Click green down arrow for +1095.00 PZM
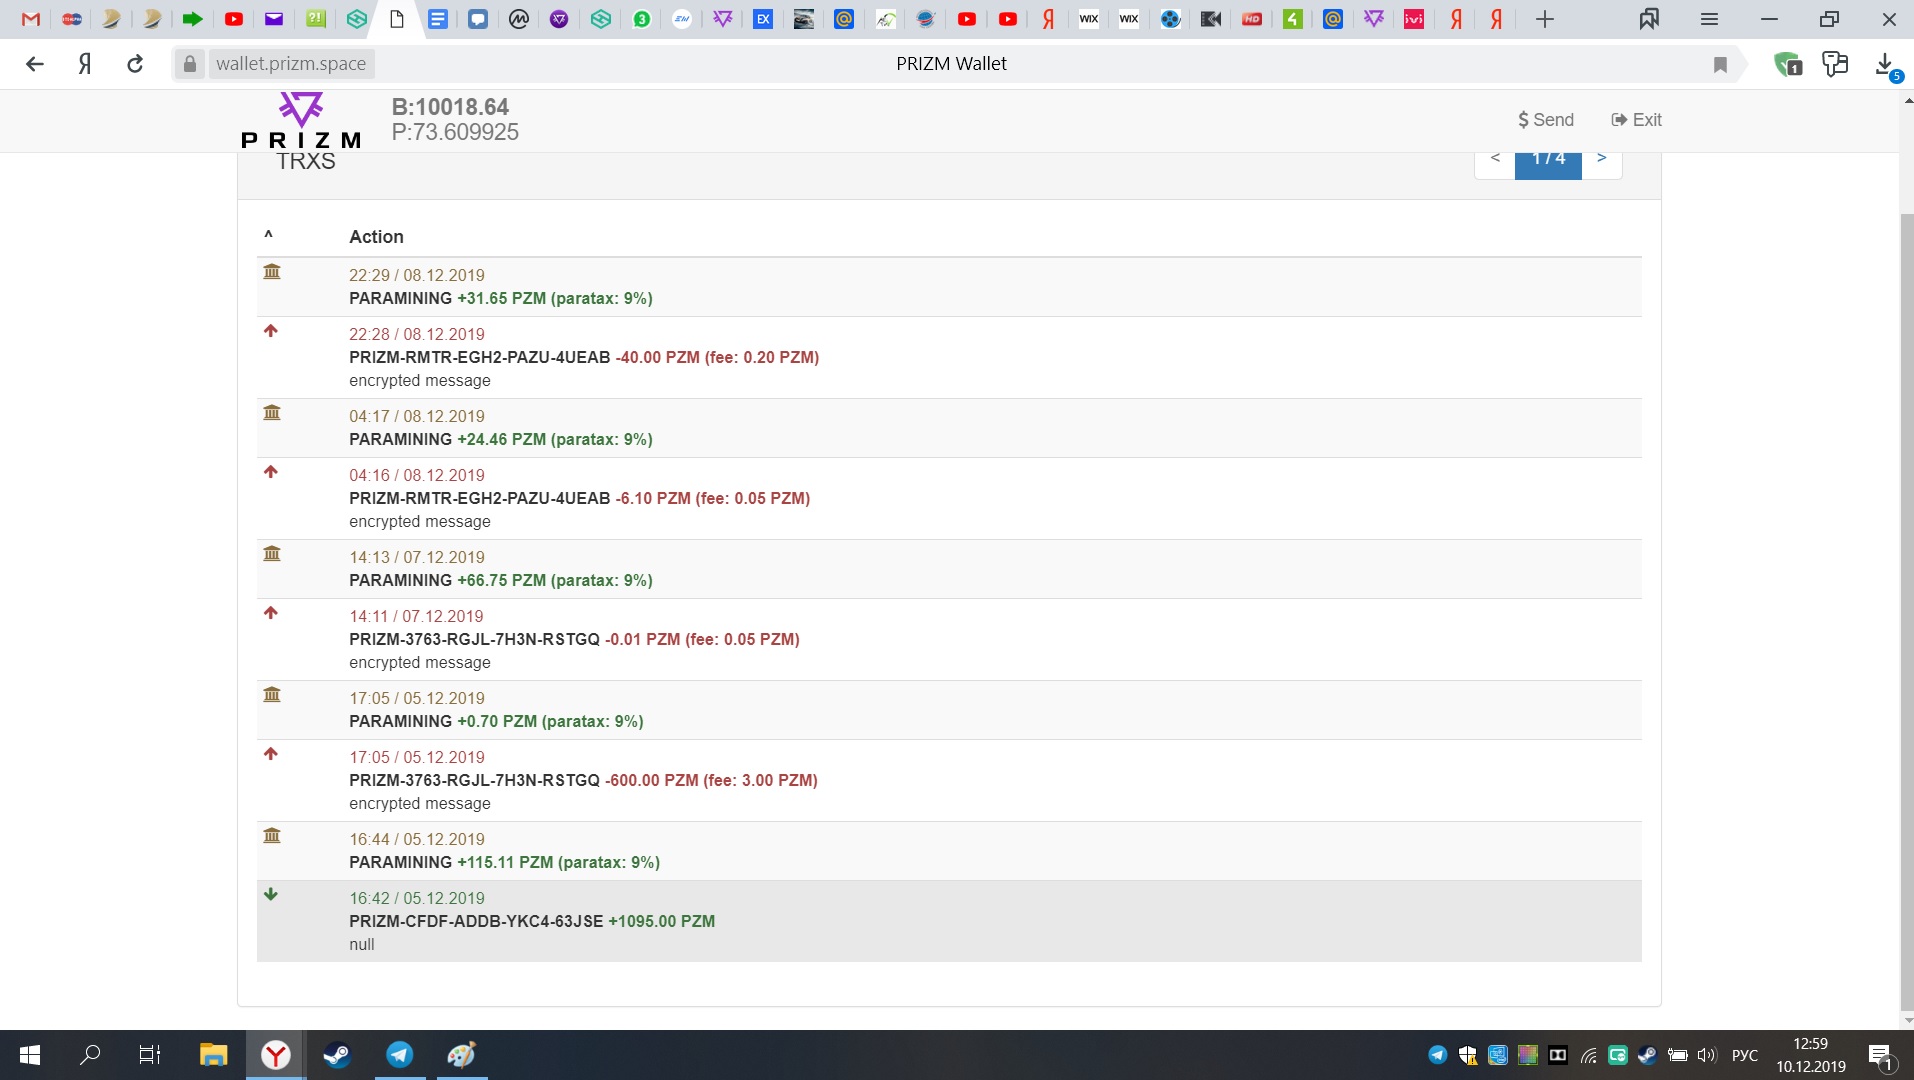This screenshot has width=1914, height=1080. coord(270,895)
